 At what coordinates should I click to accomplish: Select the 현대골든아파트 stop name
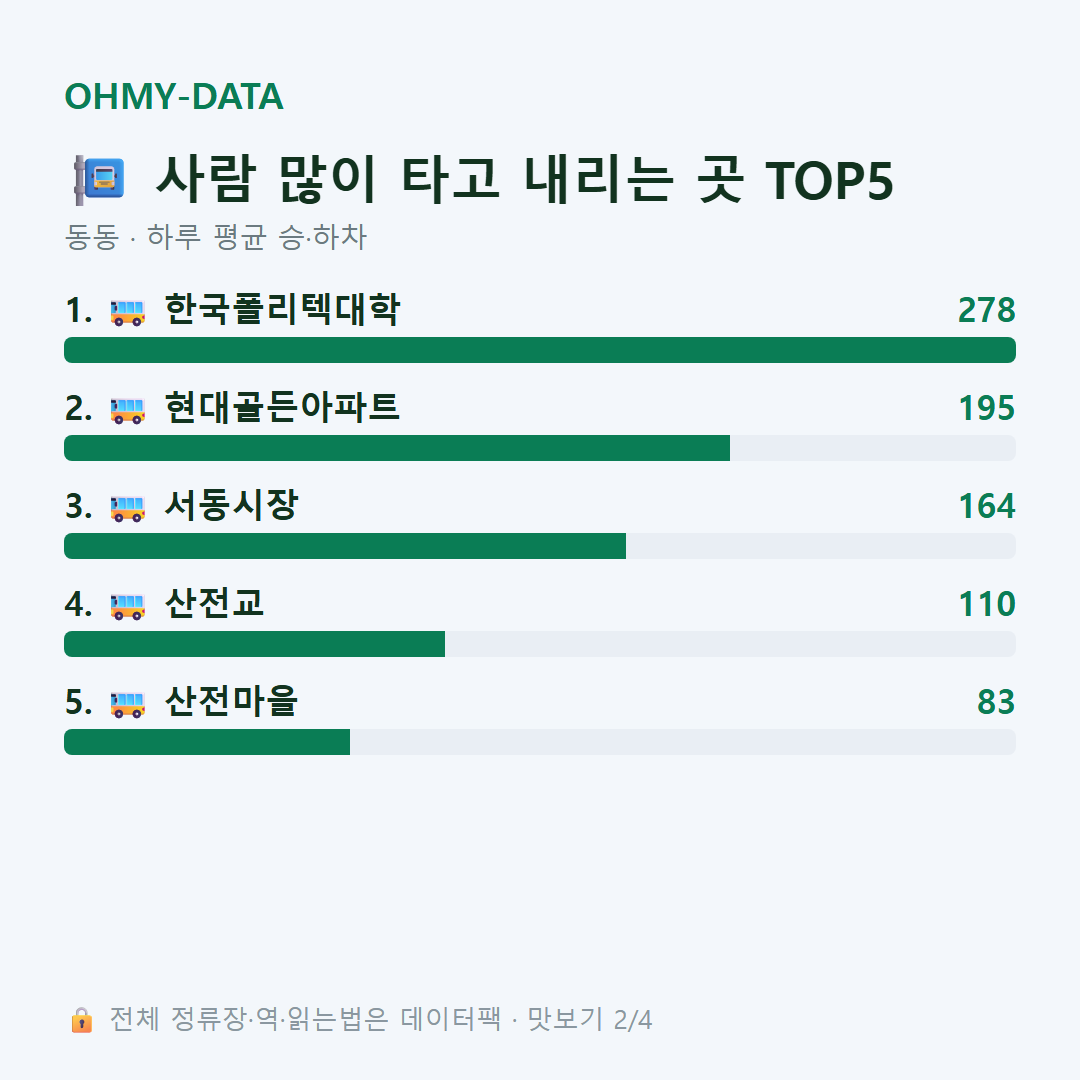[282, 407]
